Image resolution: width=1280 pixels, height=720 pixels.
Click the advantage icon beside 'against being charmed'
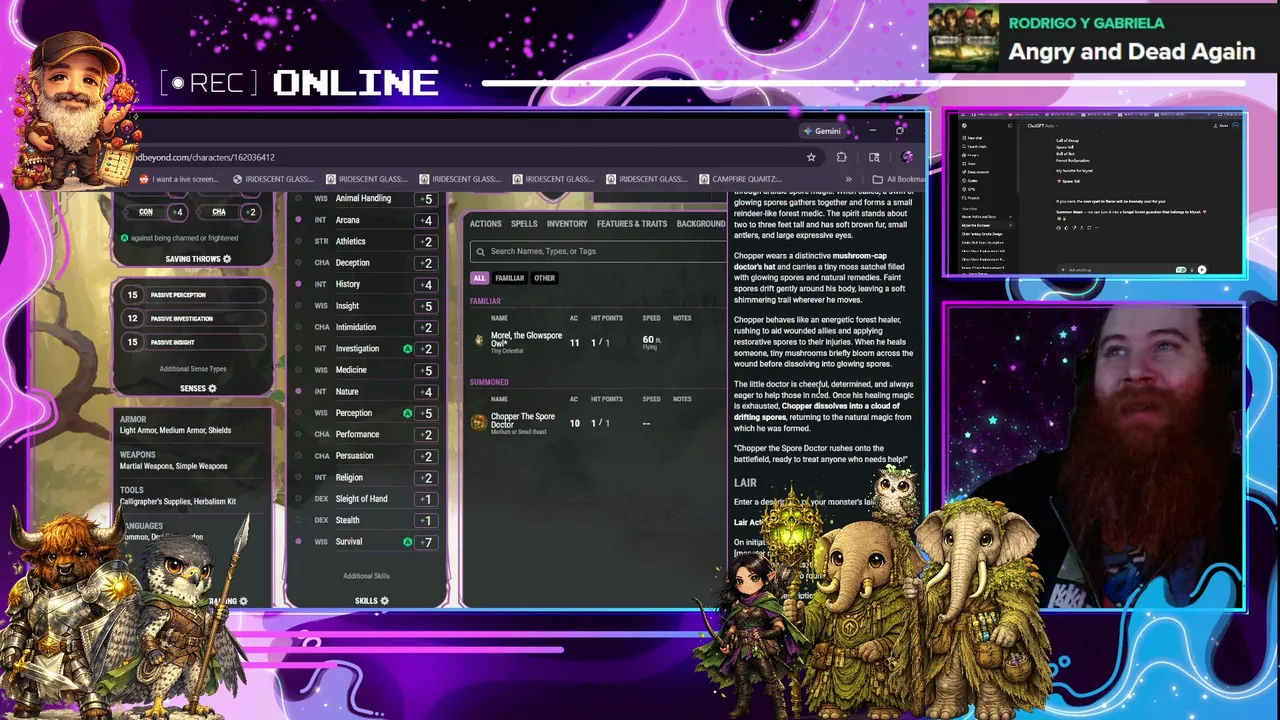click(124, 238)
